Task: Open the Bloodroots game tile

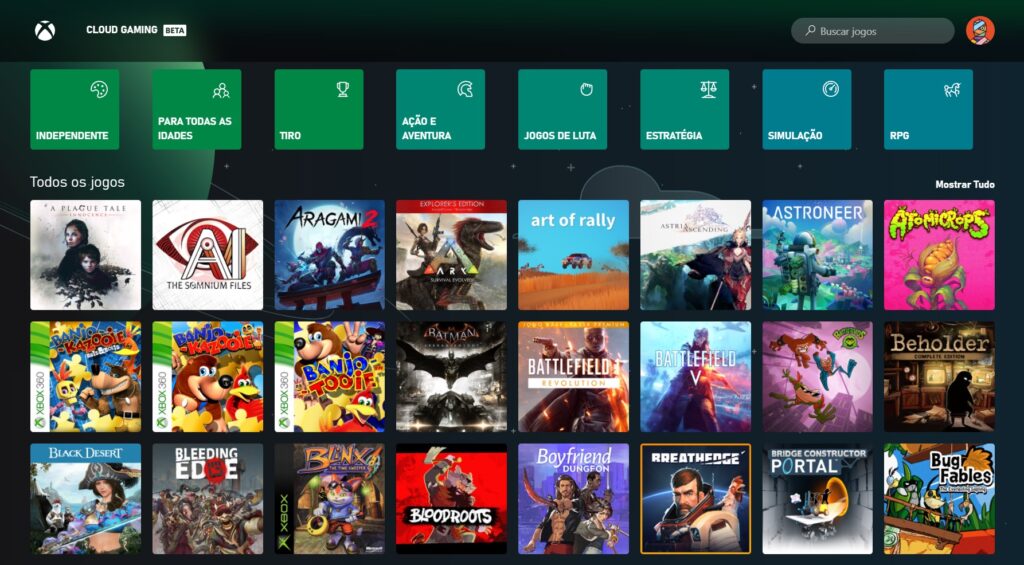Action: 451,499
